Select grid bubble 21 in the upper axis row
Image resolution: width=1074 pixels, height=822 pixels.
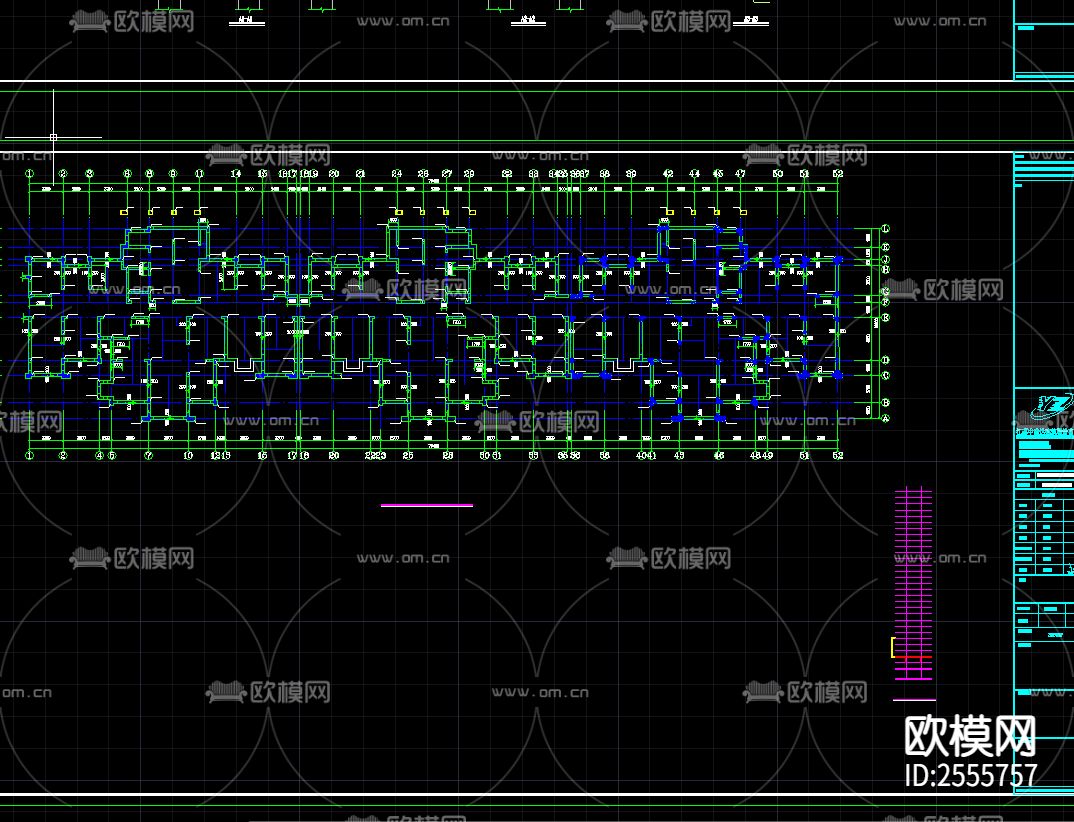click(360, 174)
